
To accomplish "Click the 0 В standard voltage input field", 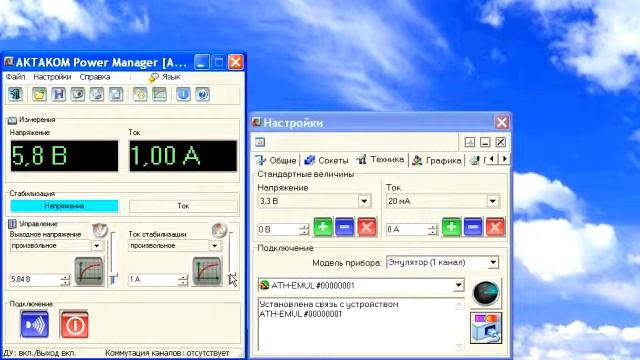I will [278, 230].
